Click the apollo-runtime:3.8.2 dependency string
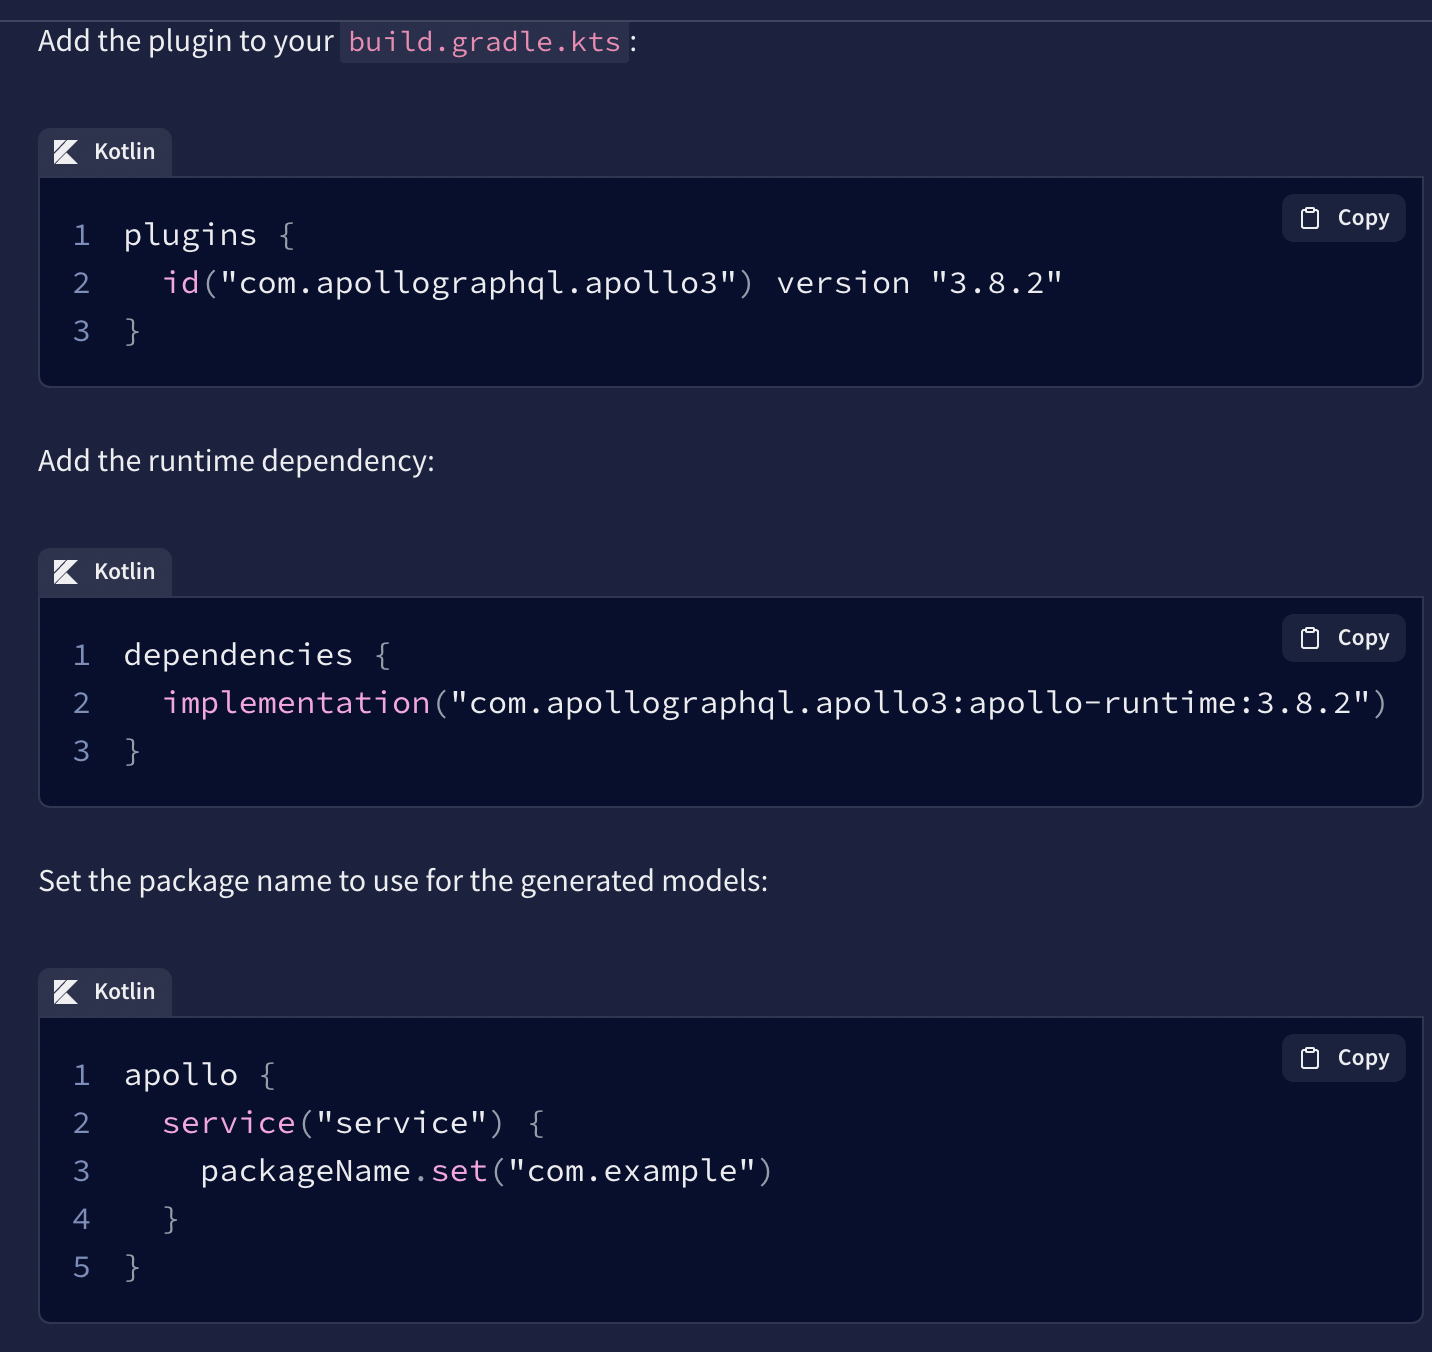This screenshot has width=1432, height=1352. point(918,703)
